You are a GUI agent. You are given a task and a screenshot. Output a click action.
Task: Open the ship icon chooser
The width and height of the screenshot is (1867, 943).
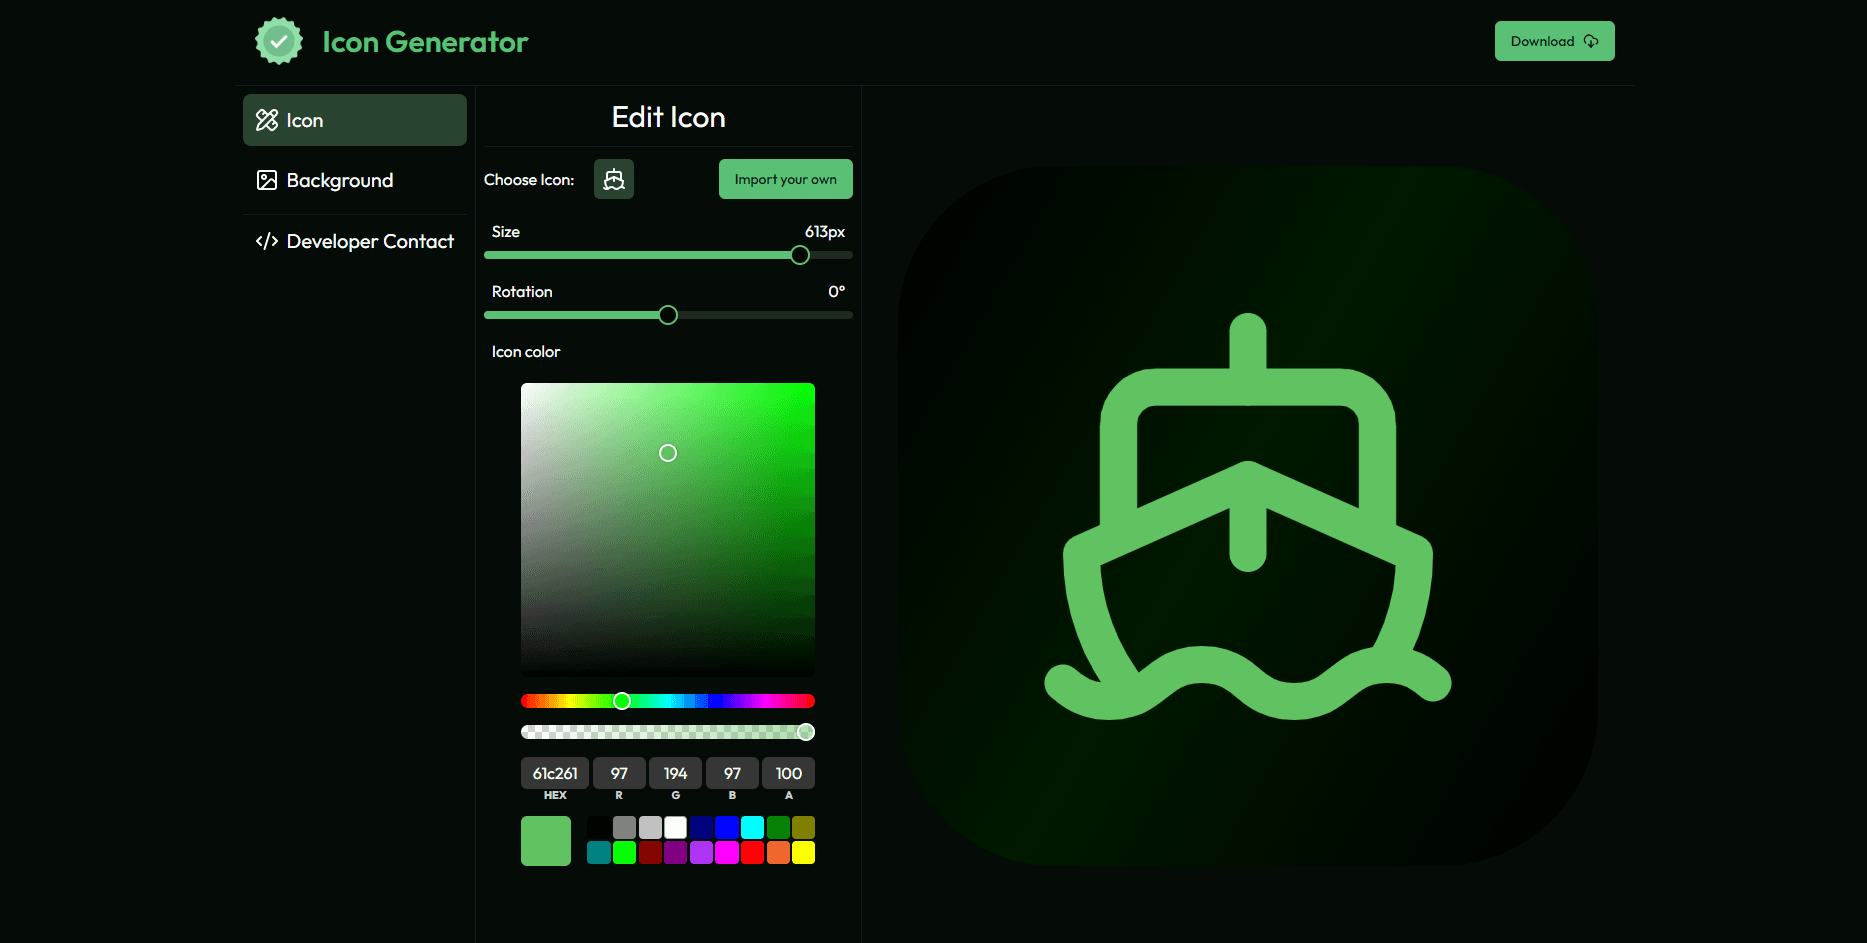click(x=614, y=179)
